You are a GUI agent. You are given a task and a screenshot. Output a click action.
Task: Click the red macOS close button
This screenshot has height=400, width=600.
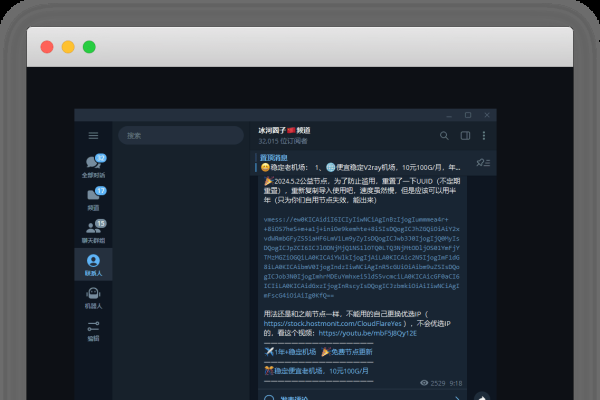coord(47,47)
